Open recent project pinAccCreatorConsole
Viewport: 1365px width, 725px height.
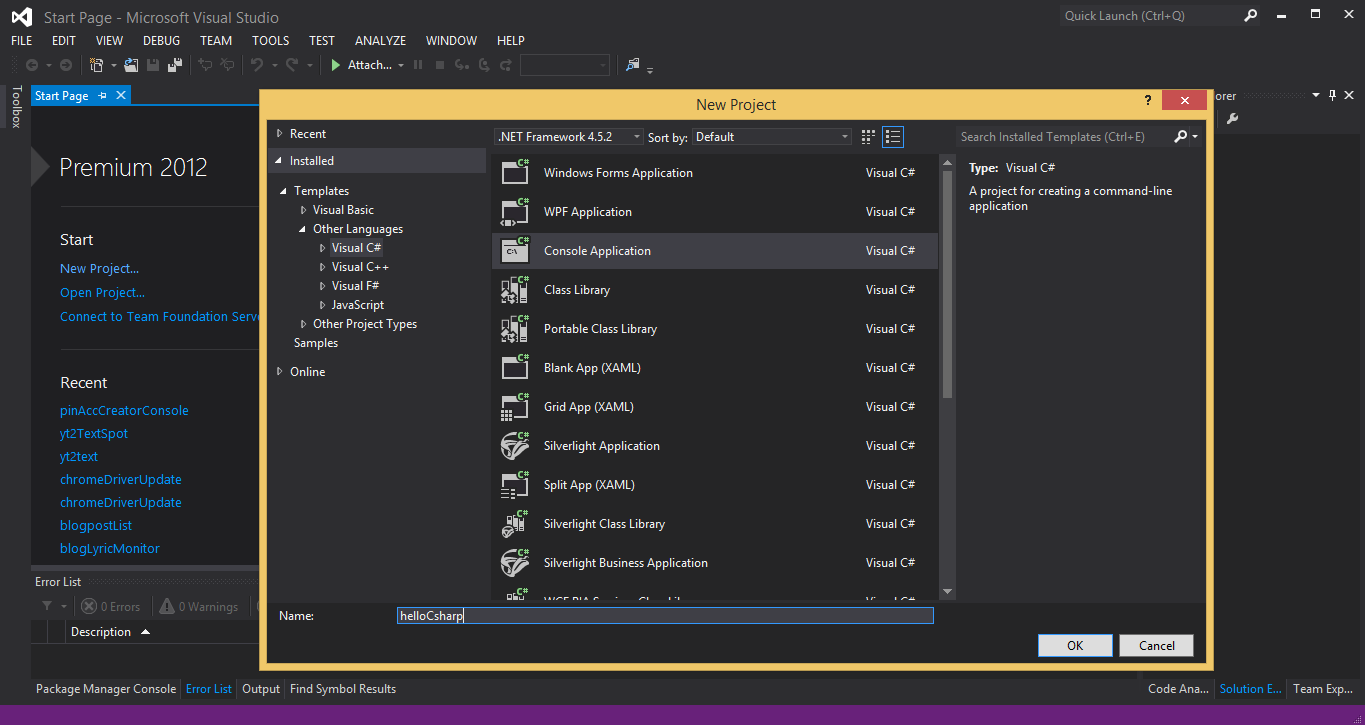[x=124, y=411]
